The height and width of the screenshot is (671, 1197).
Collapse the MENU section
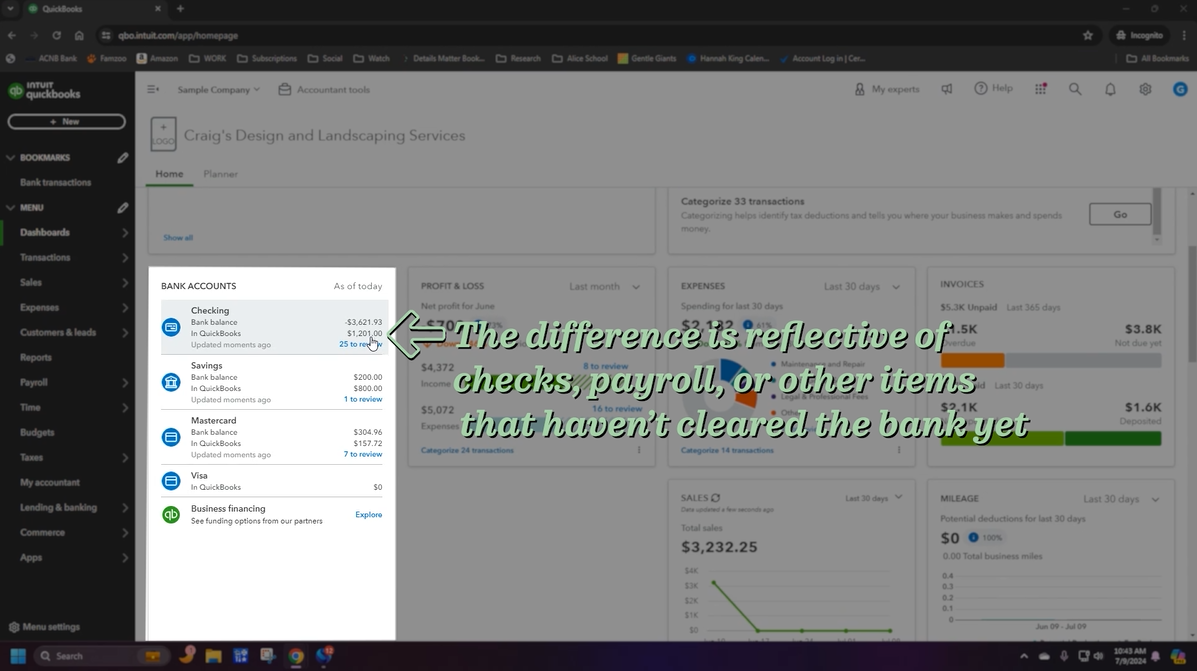point(11,208)
